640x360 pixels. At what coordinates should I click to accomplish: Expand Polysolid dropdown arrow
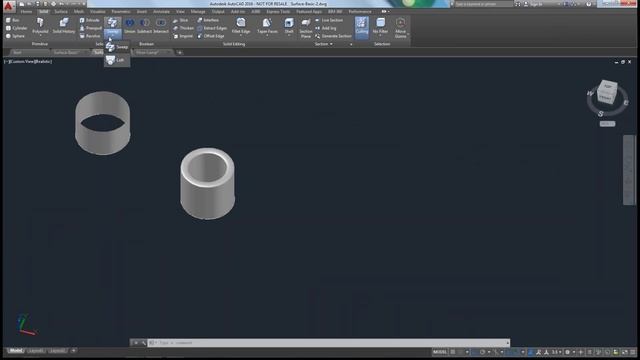coord(40,36)
